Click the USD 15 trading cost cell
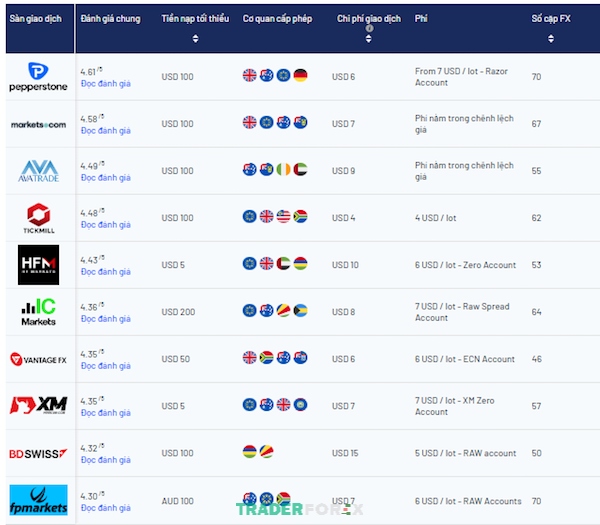Image resolution: width=600 pixels, height=525 pixels. (x=345, y=453)
